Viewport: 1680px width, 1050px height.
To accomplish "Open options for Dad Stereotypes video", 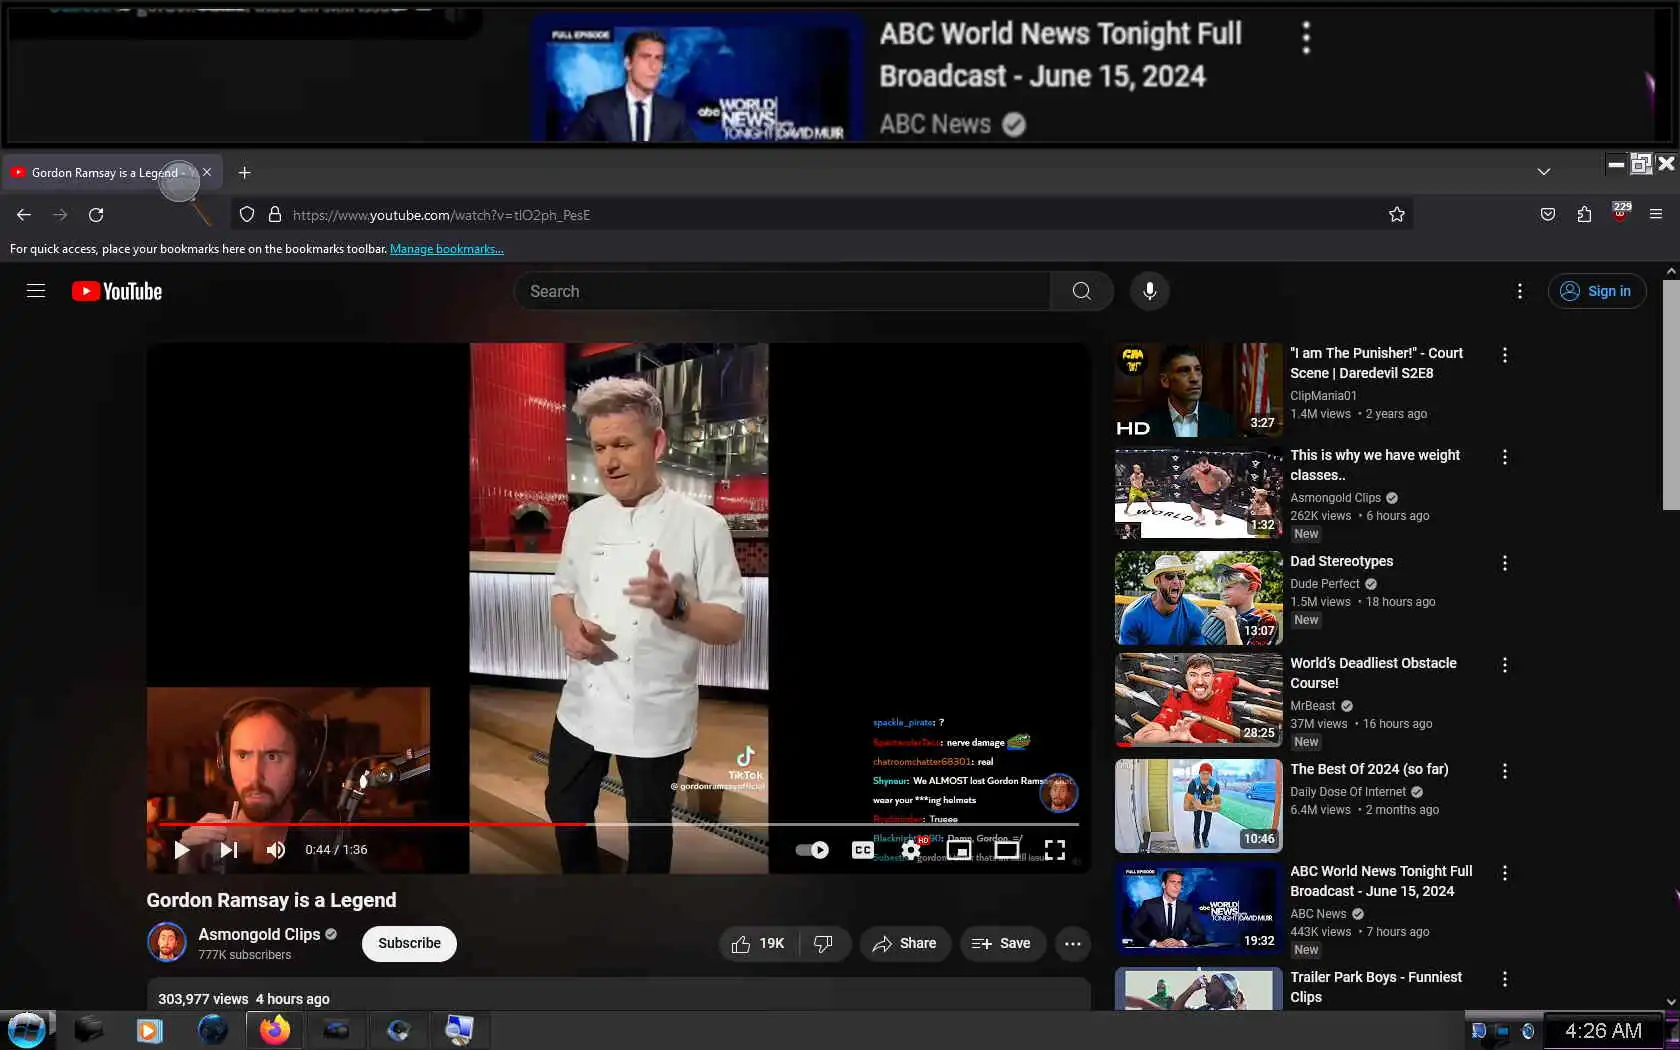I will pos(1505,563).
